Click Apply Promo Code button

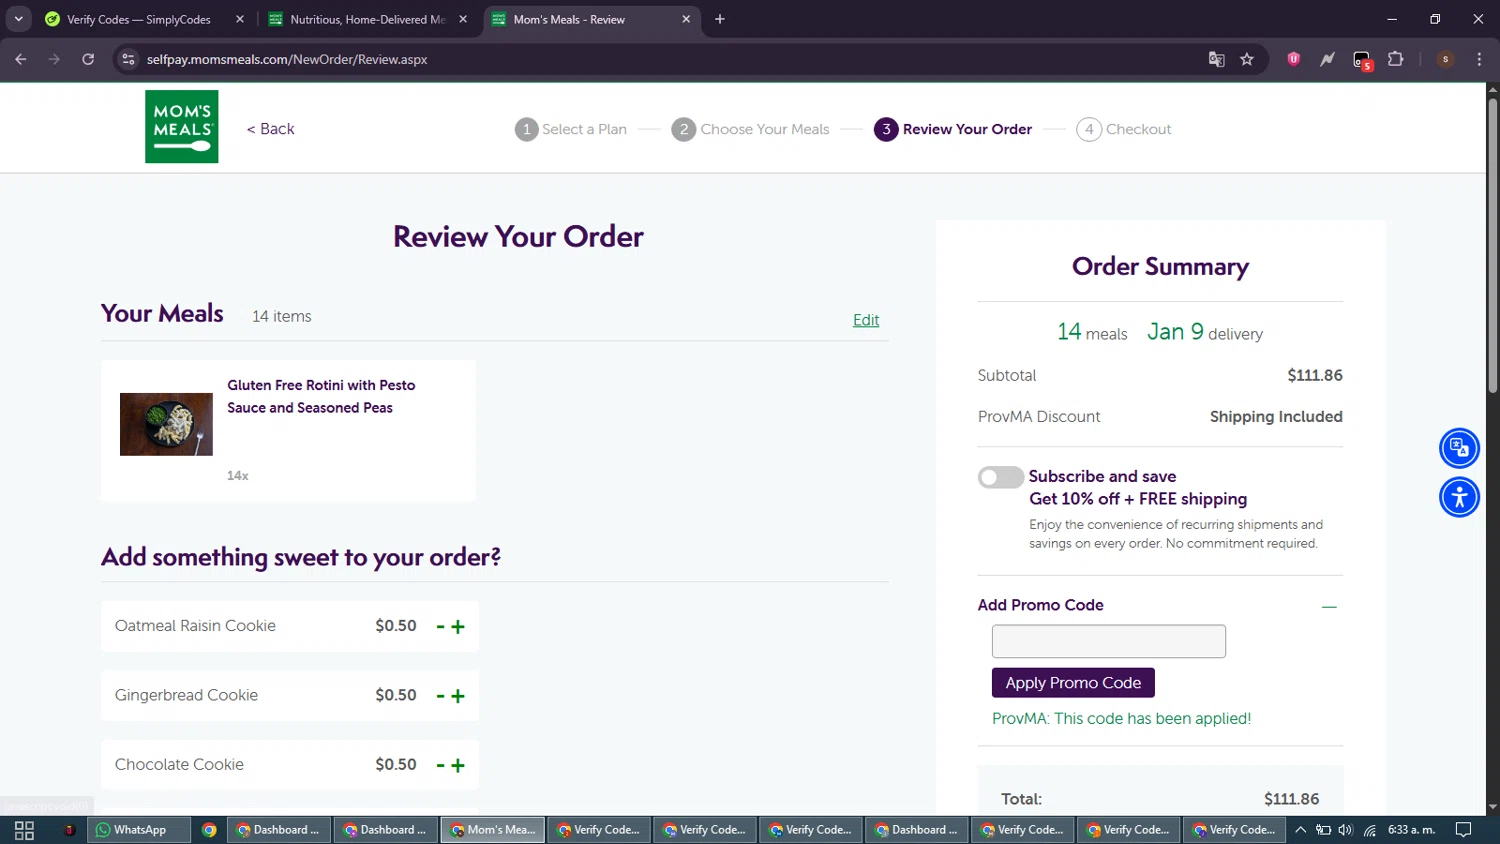pyautogui.click(x=1073, y=683)
